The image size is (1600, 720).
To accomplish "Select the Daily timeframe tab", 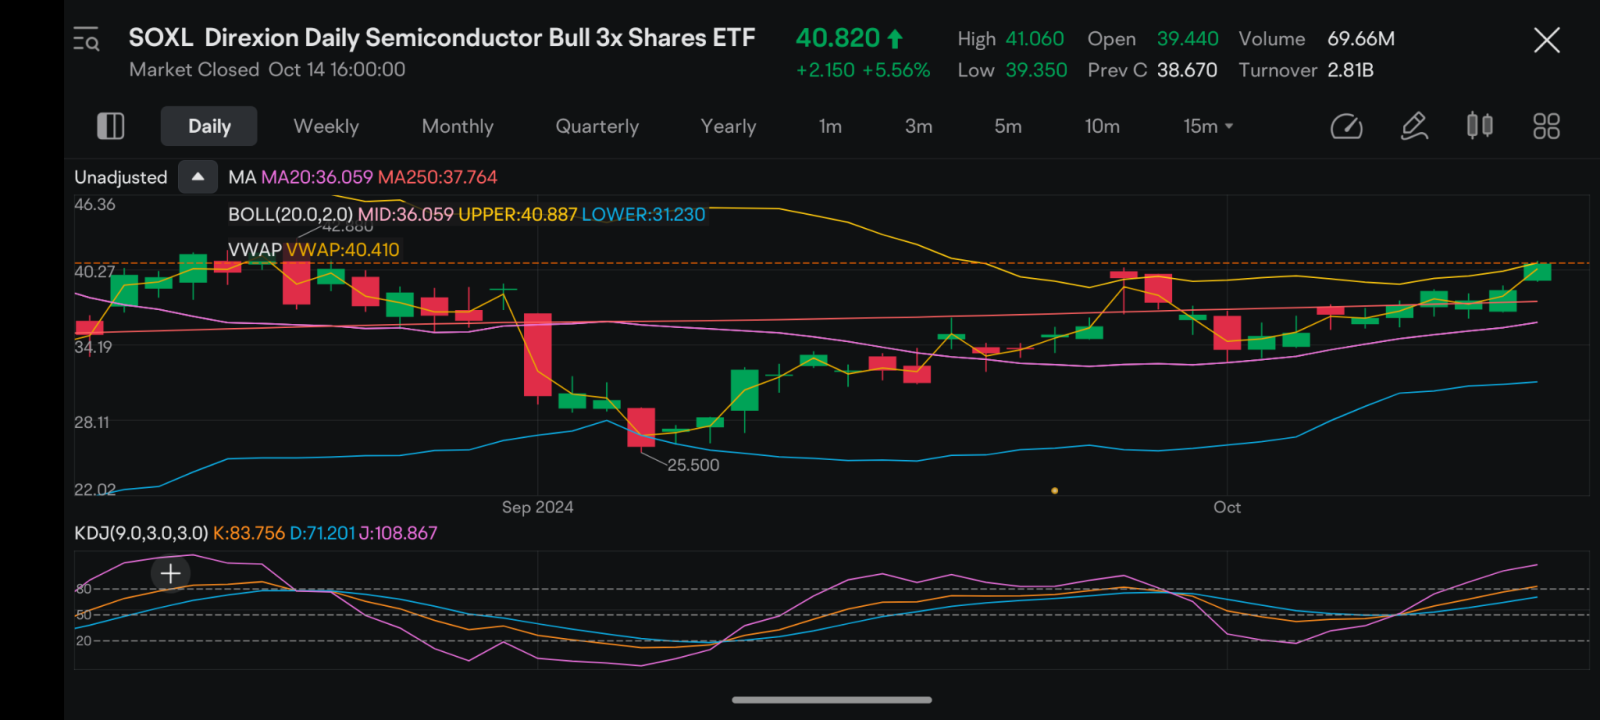I will click(209, 126).
